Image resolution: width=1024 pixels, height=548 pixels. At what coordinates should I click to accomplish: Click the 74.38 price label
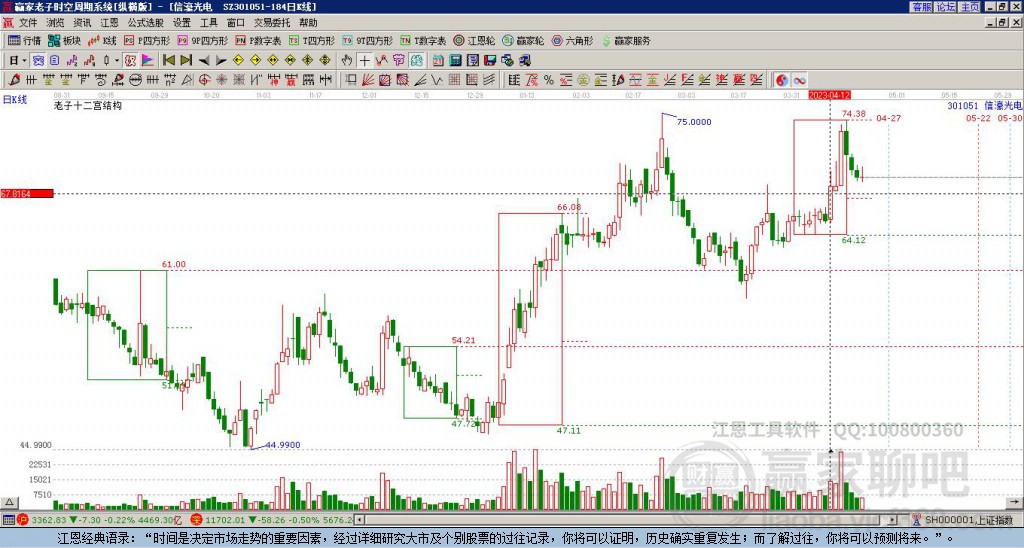tap(854, 114)
